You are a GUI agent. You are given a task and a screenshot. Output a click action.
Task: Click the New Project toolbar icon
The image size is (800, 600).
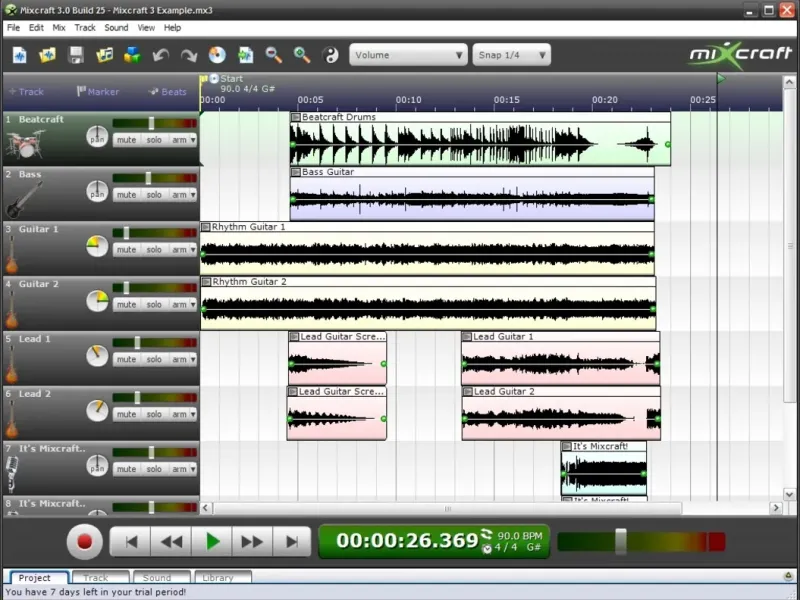click(x=19, y=55)
